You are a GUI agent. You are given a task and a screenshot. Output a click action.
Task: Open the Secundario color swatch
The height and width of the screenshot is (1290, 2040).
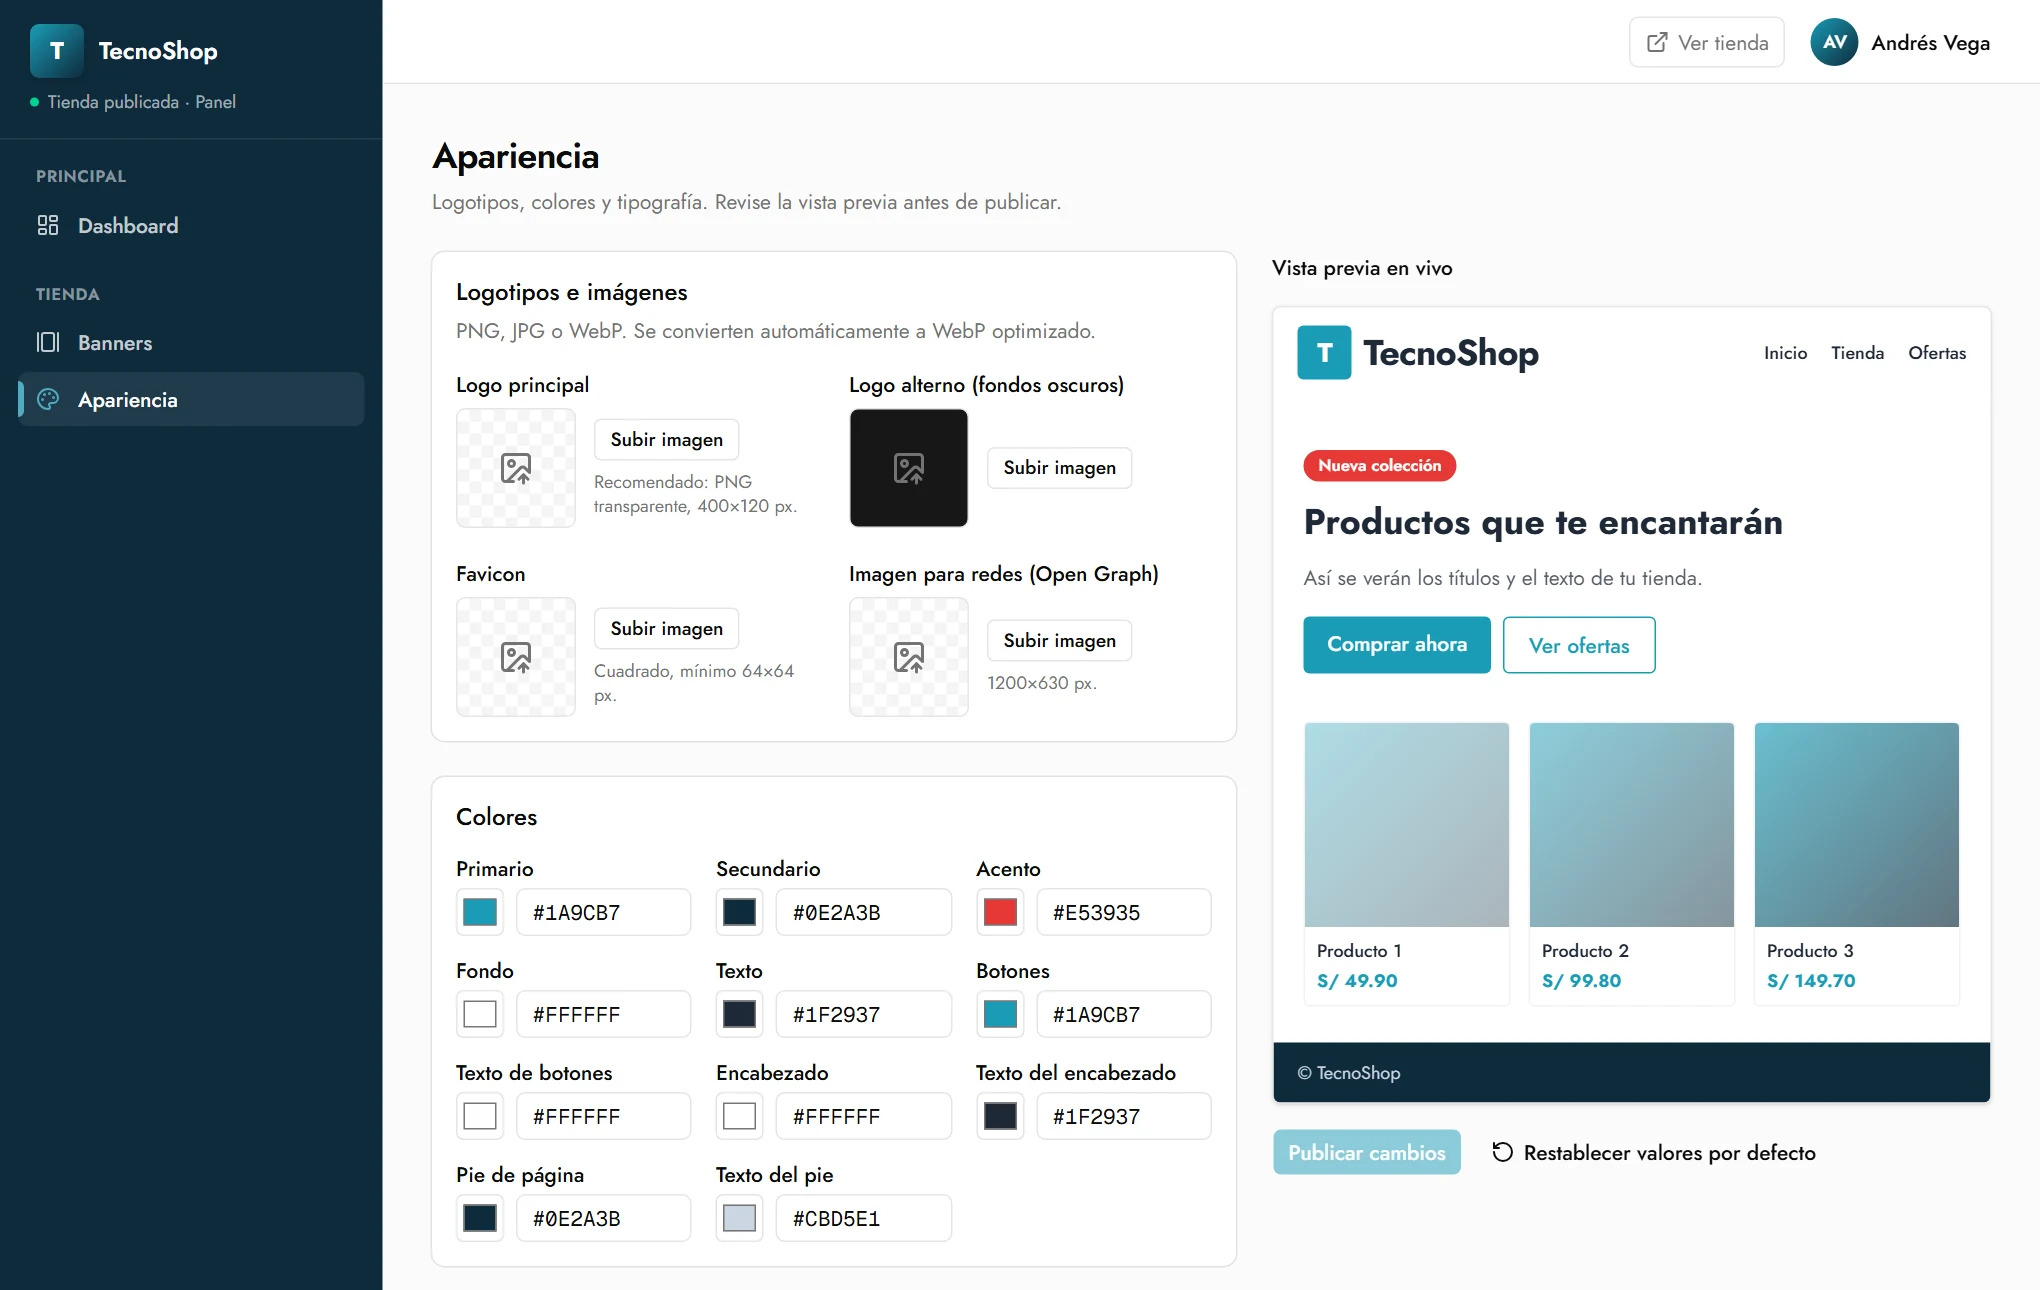pos(740,912)
